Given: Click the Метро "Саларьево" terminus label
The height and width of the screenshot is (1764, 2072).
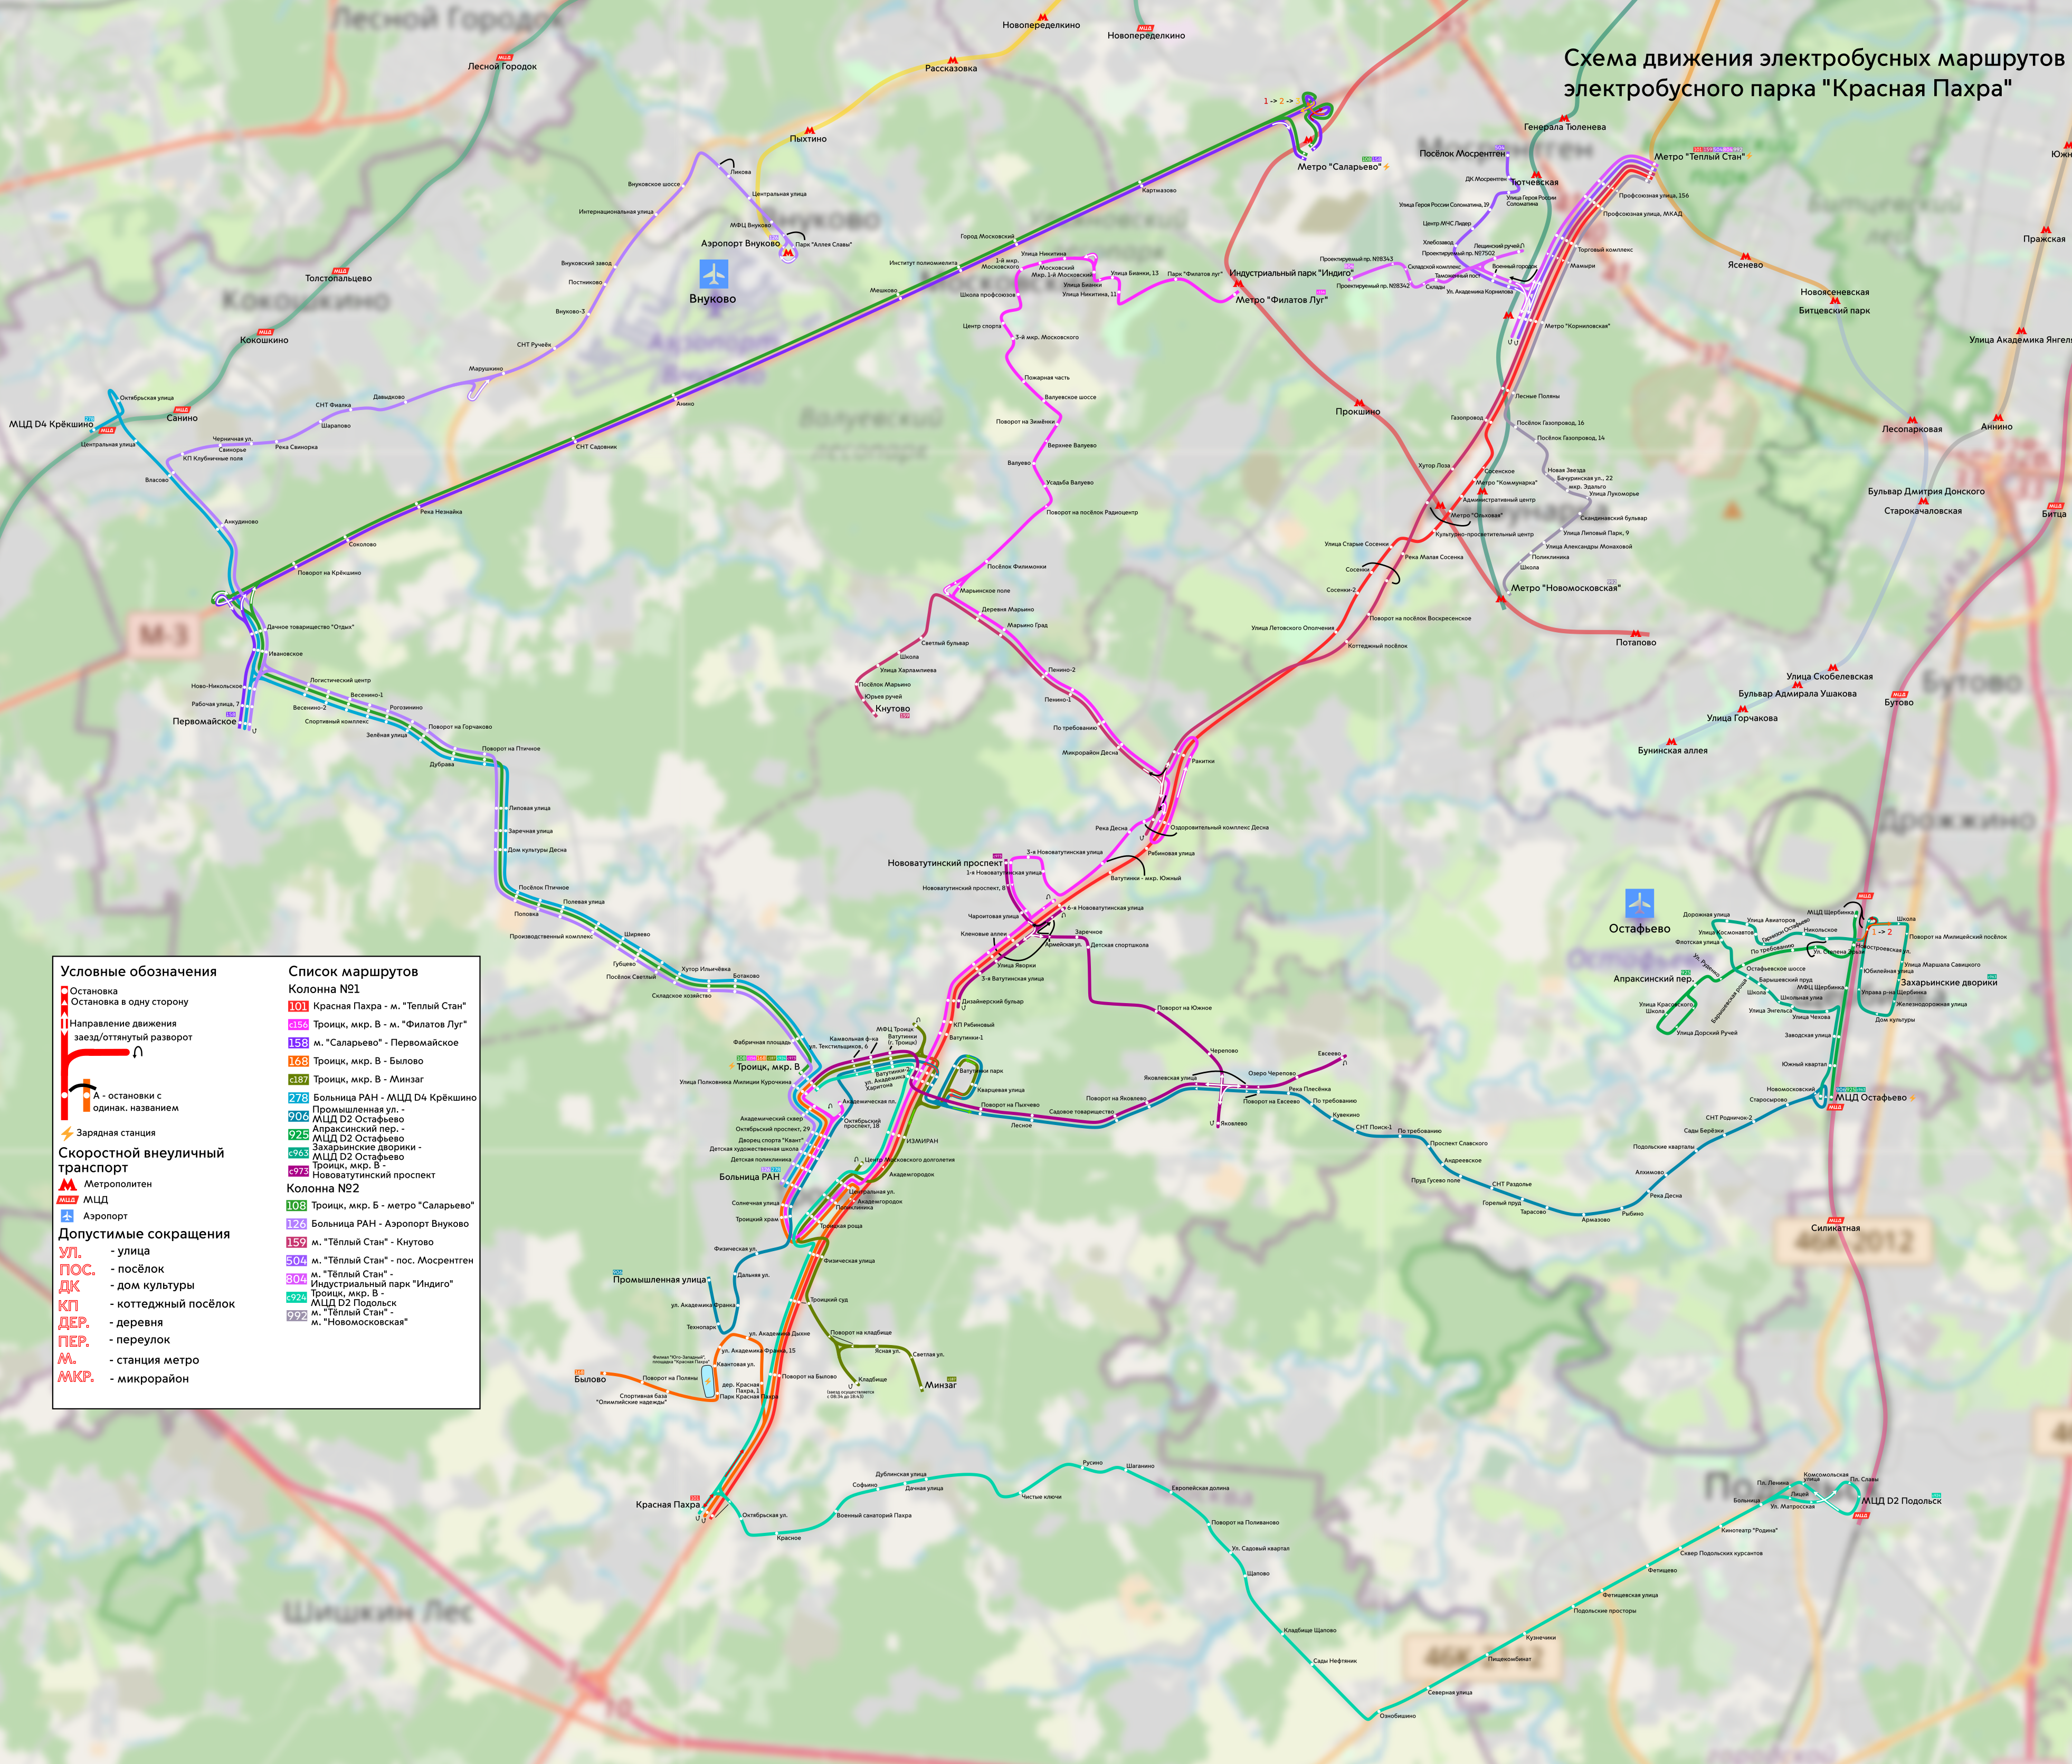Looking at the screenshot, I should coord(1339,167).
